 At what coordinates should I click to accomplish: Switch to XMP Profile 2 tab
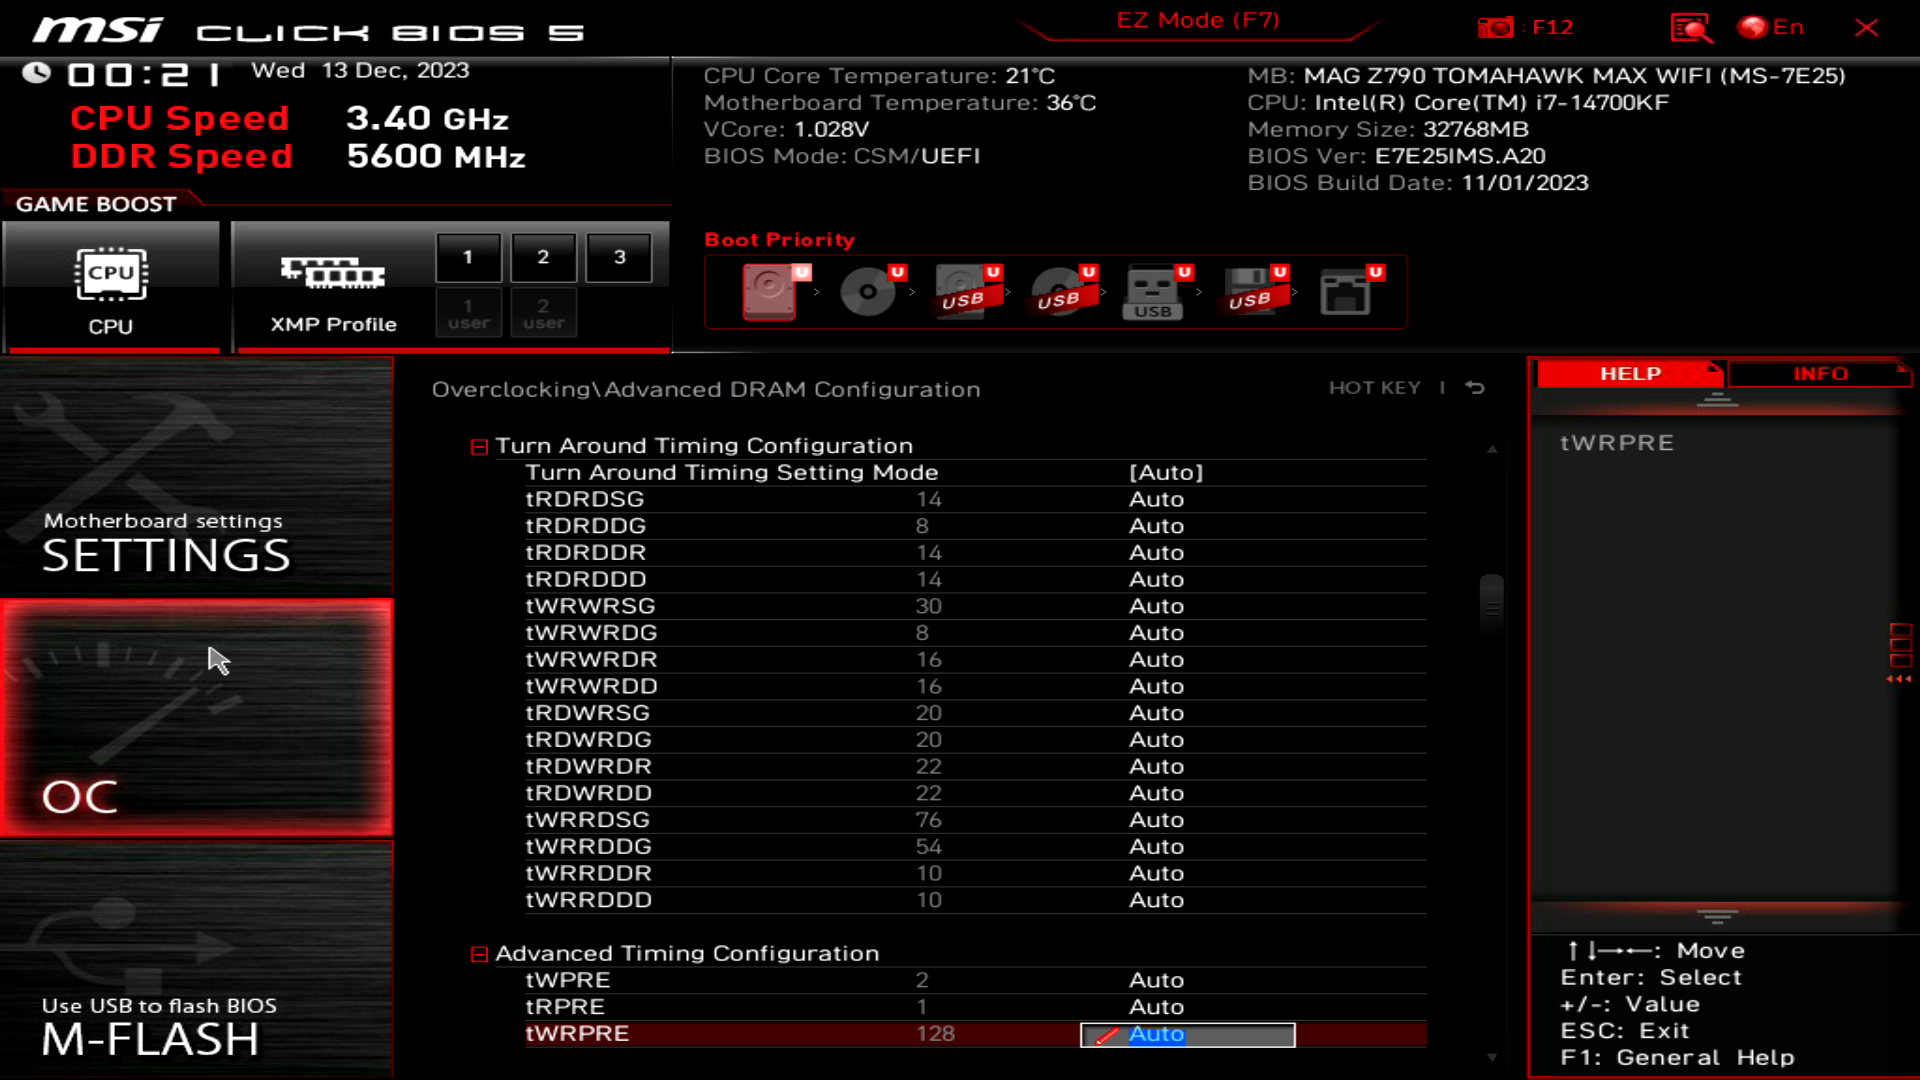coord(542,256)
